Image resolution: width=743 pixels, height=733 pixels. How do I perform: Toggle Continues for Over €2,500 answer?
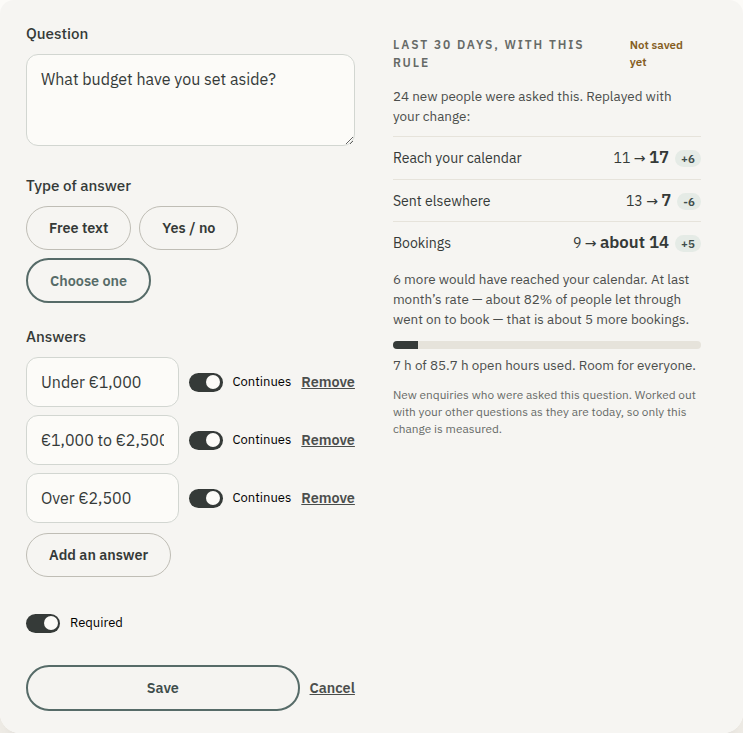(x=206, y=498)
